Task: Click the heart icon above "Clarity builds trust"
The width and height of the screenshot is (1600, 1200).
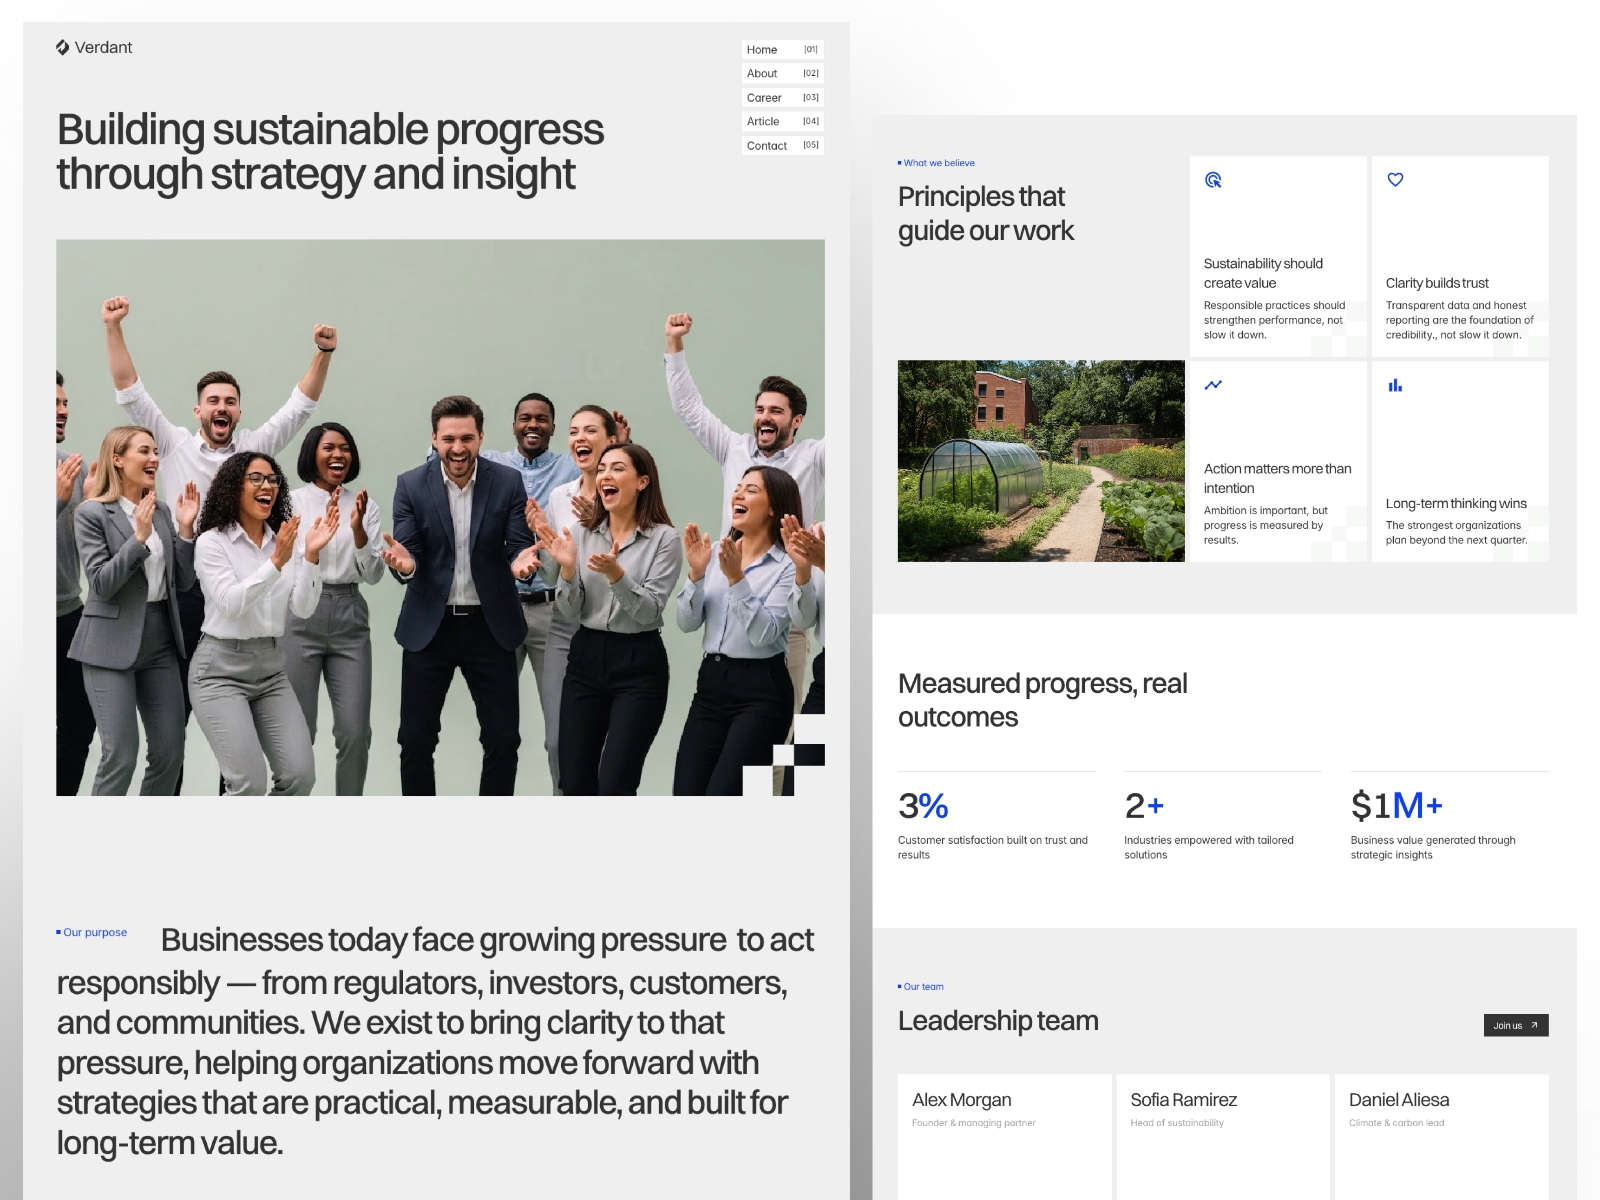Action: coord(1394,180)
